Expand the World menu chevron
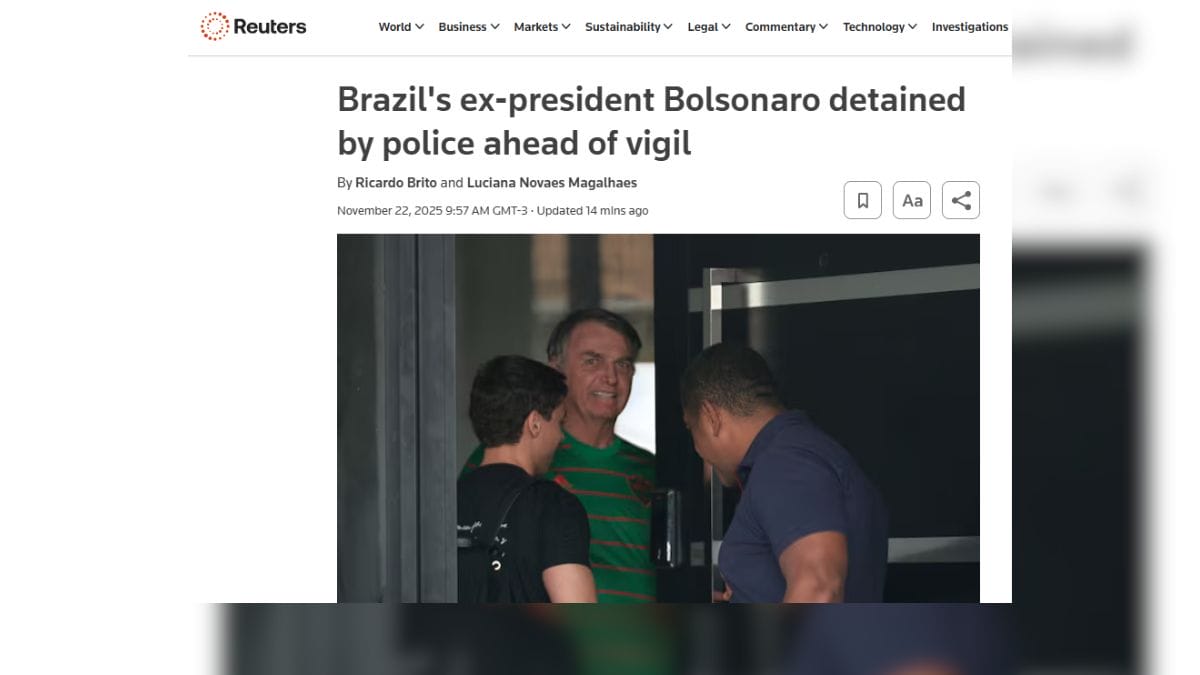Image resolution: width=1200 pixels, height=675 pixels. click(419, 27)
